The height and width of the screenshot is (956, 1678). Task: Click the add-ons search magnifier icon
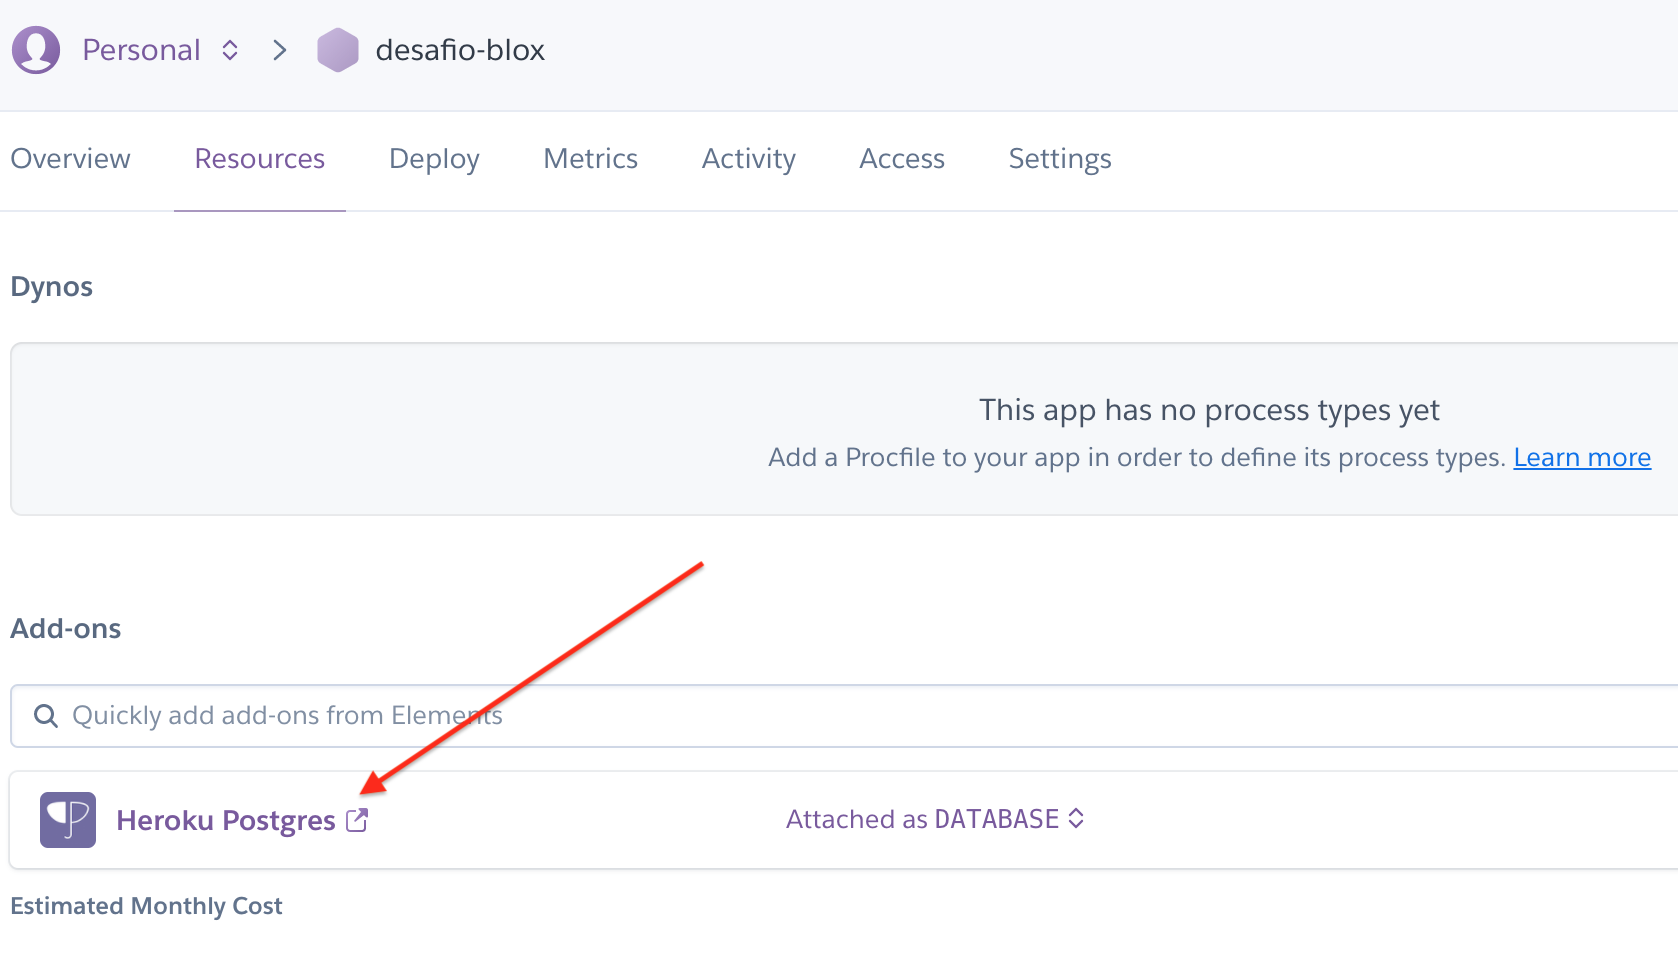(46, 716)
